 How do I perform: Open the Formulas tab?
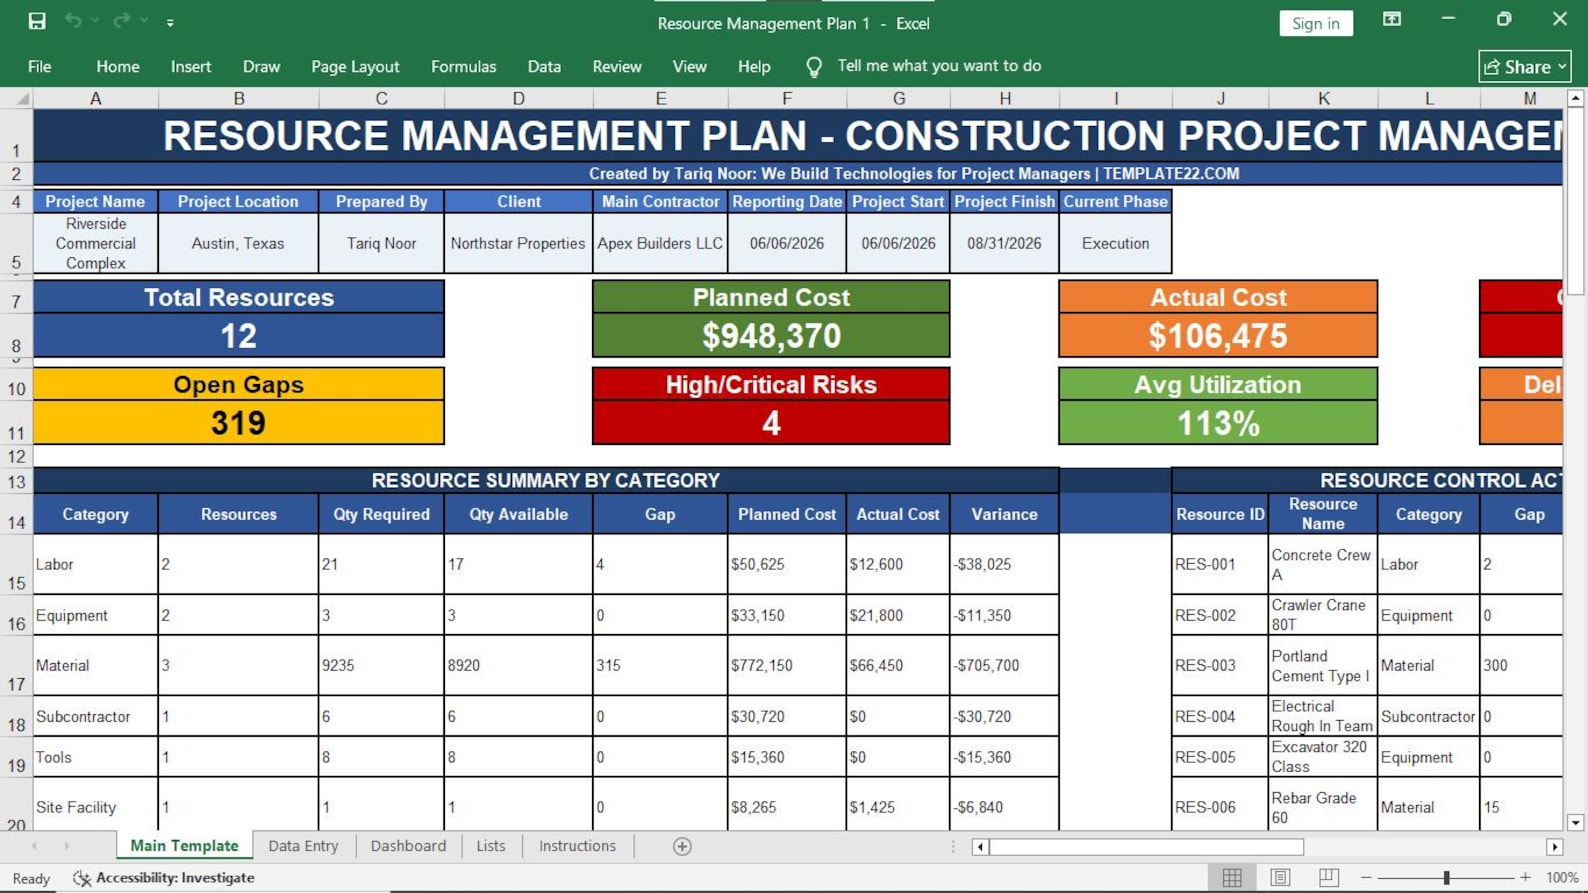coord(463,66)
